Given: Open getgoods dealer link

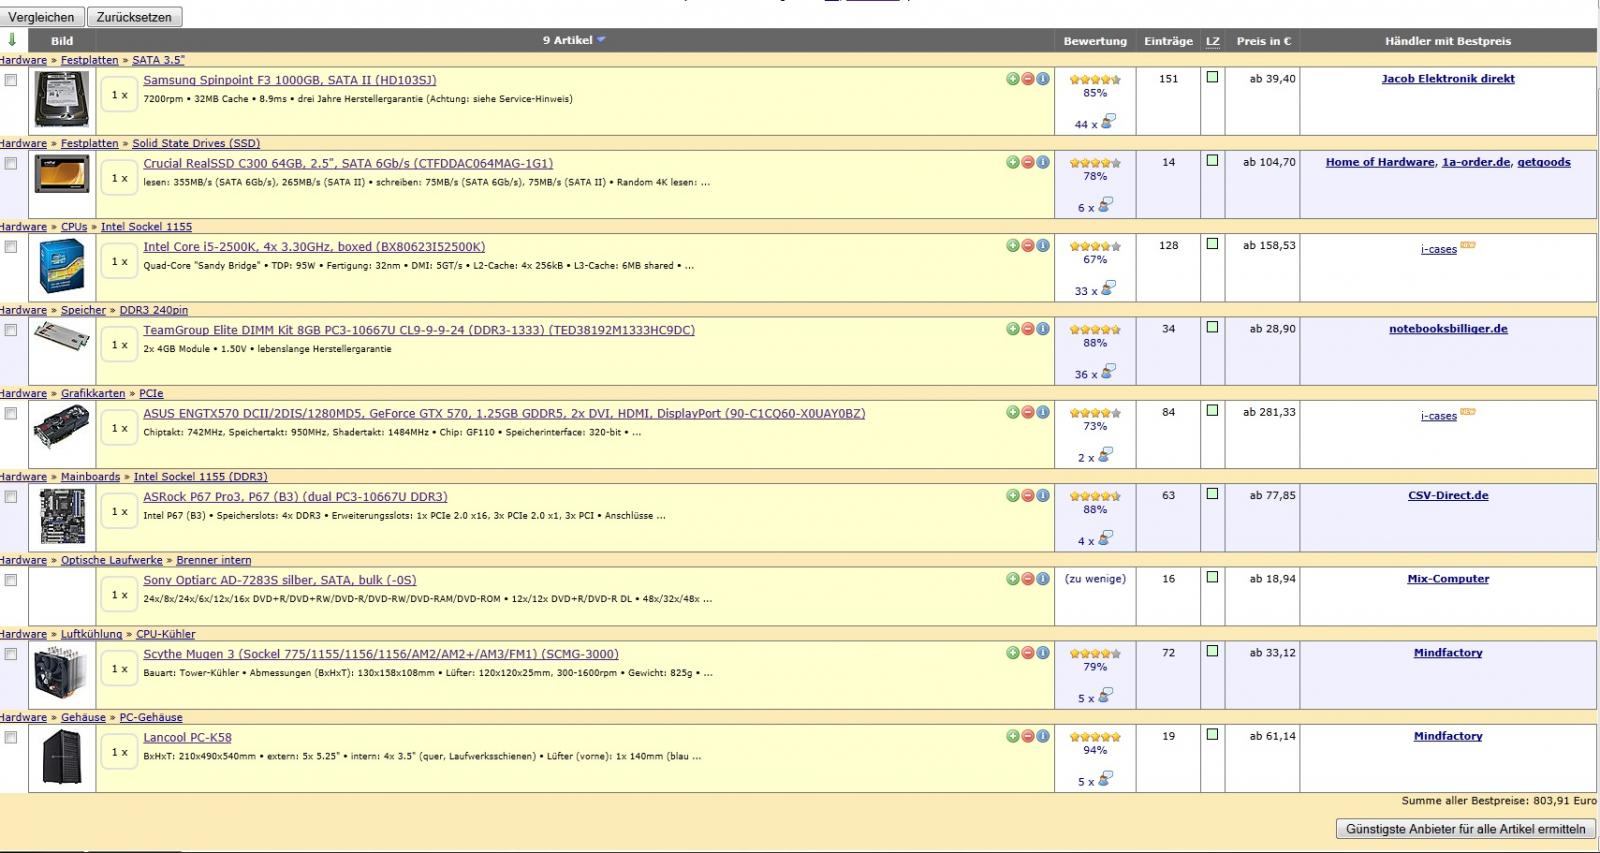Looking at the screenshot, I should click(x=1544, y=162).
